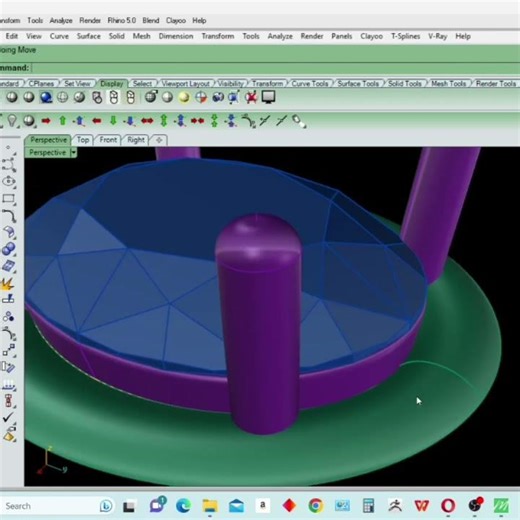Open the Surface menu
The width and height of the screenshot is (520, 520).
pos(89,36)
